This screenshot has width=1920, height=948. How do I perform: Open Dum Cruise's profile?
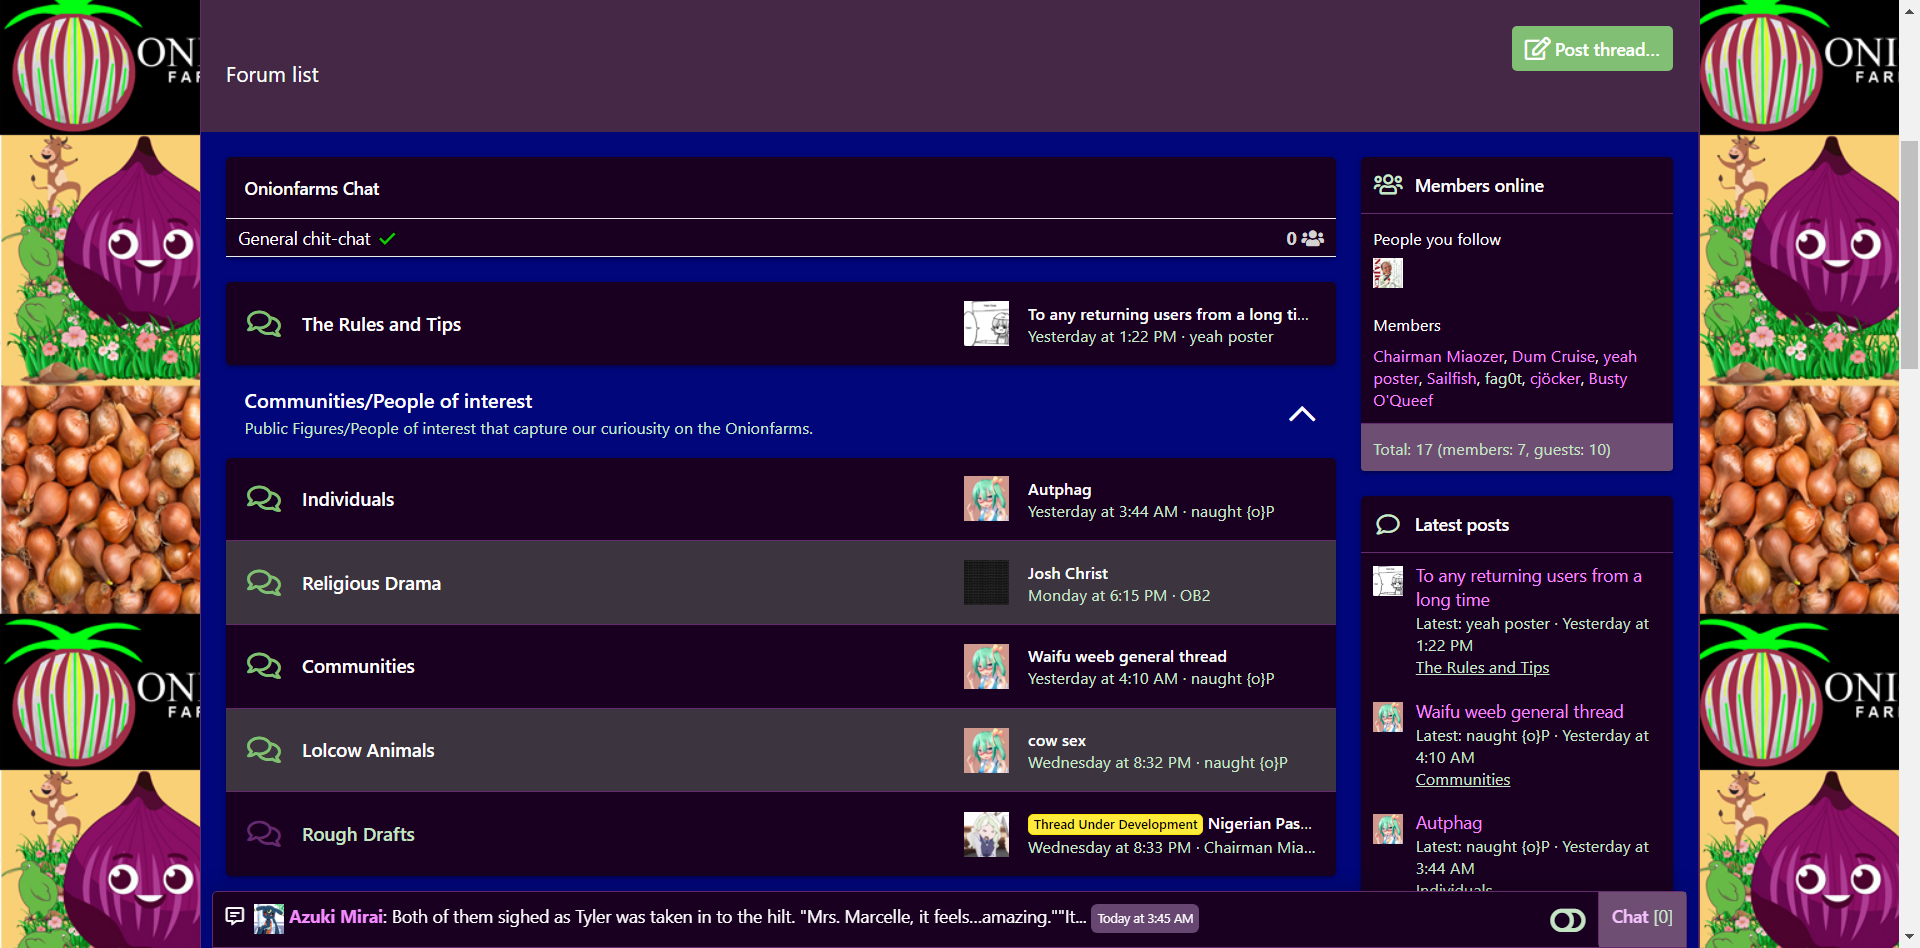pyautogui.click(x=1553, y=357)
